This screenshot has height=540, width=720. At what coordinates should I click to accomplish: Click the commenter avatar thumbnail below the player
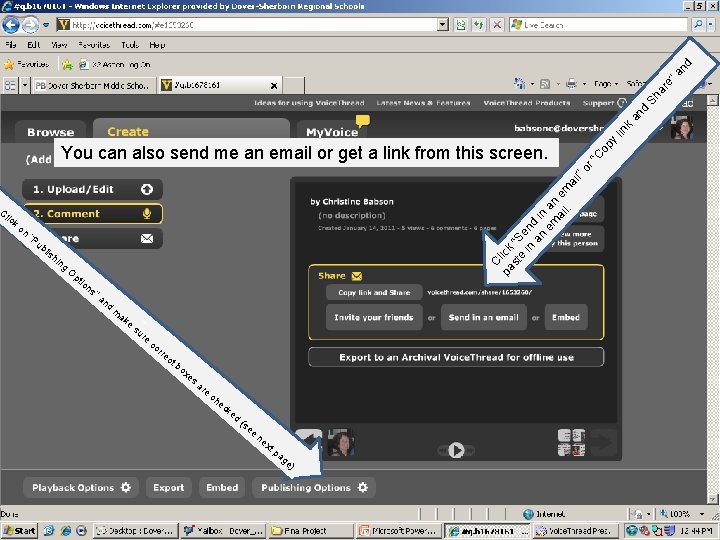pos(341,443)
